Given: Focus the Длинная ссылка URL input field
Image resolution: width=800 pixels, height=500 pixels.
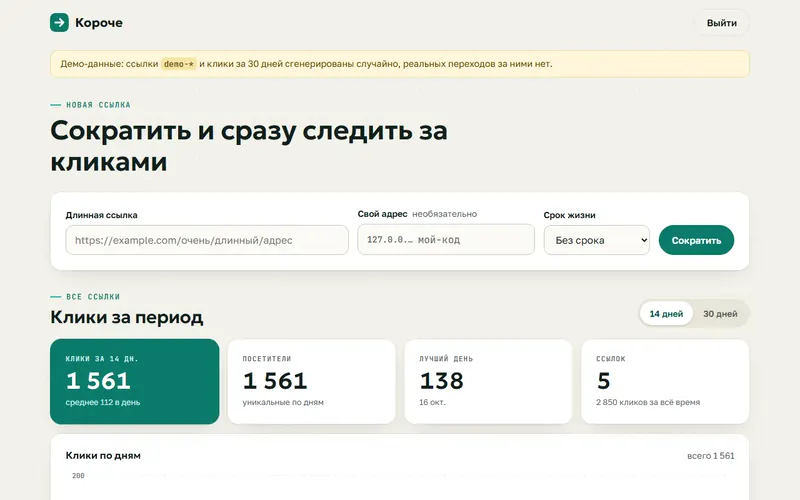Looking at the screenshot, I should pyautogui.click(x=207, y=240).
